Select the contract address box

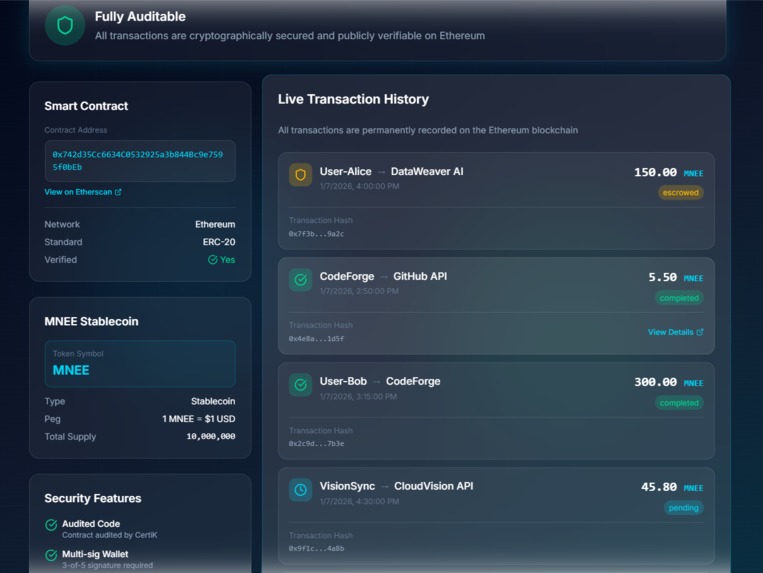(140, 161)
